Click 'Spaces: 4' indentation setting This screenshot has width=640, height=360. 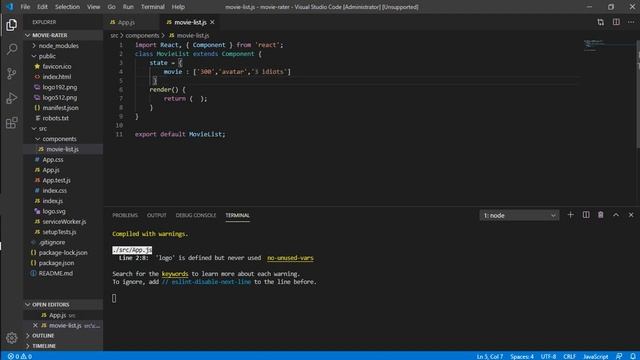(522, 356)
